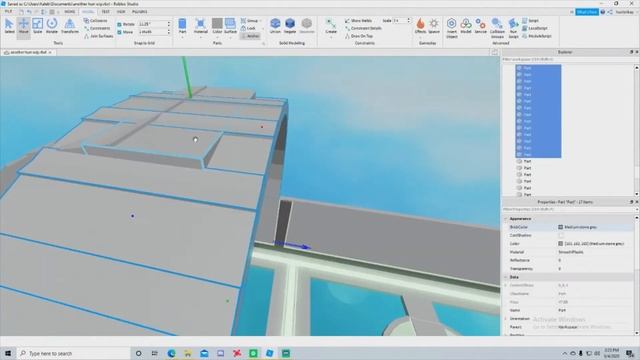Toggle Join Surfaces option

coord(98,36)
